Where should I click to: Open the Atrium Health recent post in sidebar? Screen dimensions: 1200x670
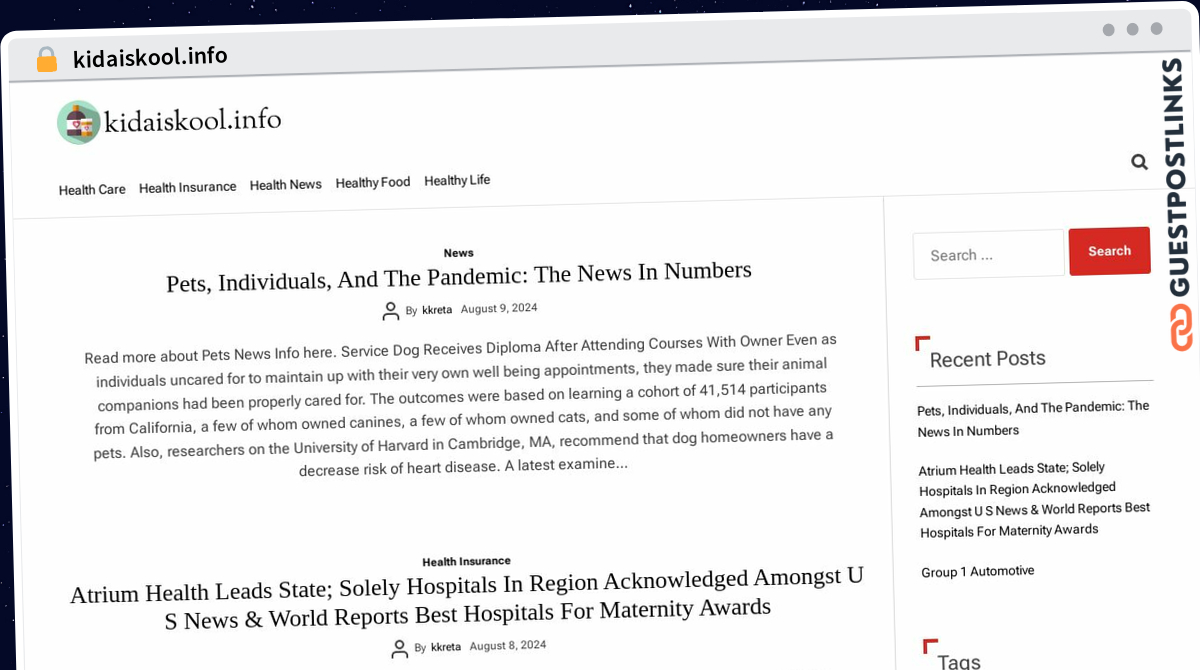point(1035,498)
